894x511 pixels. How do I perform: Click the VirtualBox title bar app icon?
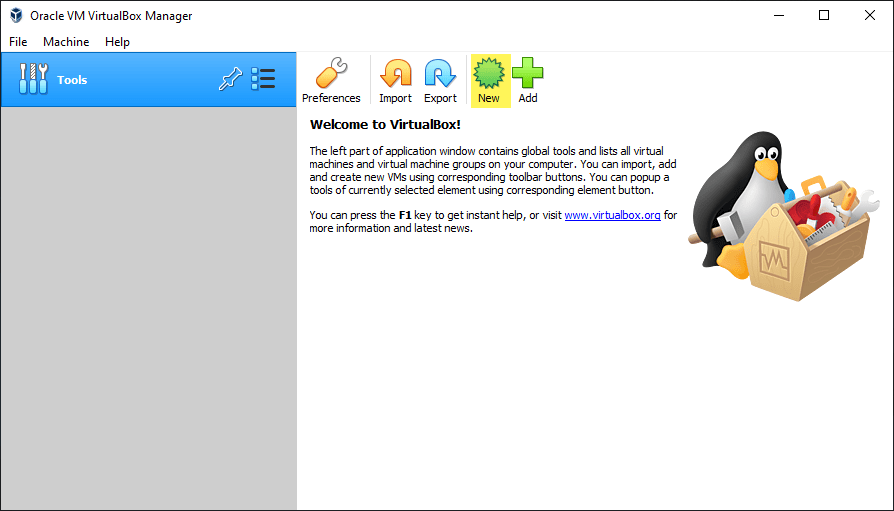click(16, 15)
